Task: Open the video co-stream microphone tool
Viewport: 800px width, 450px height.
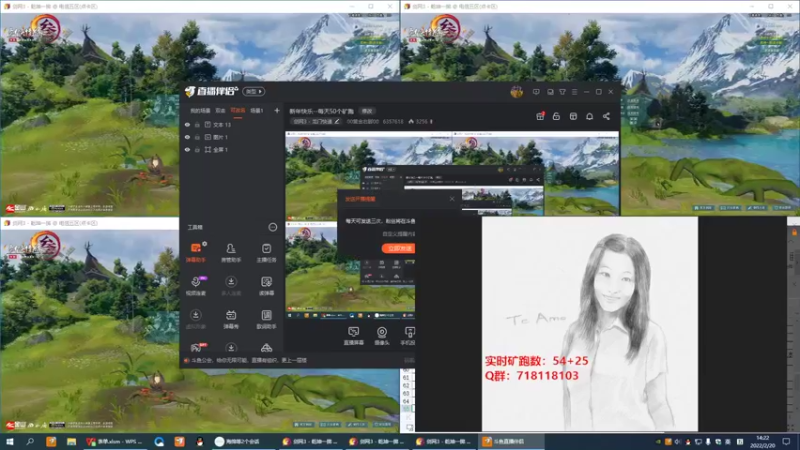Action: (195, 286)
